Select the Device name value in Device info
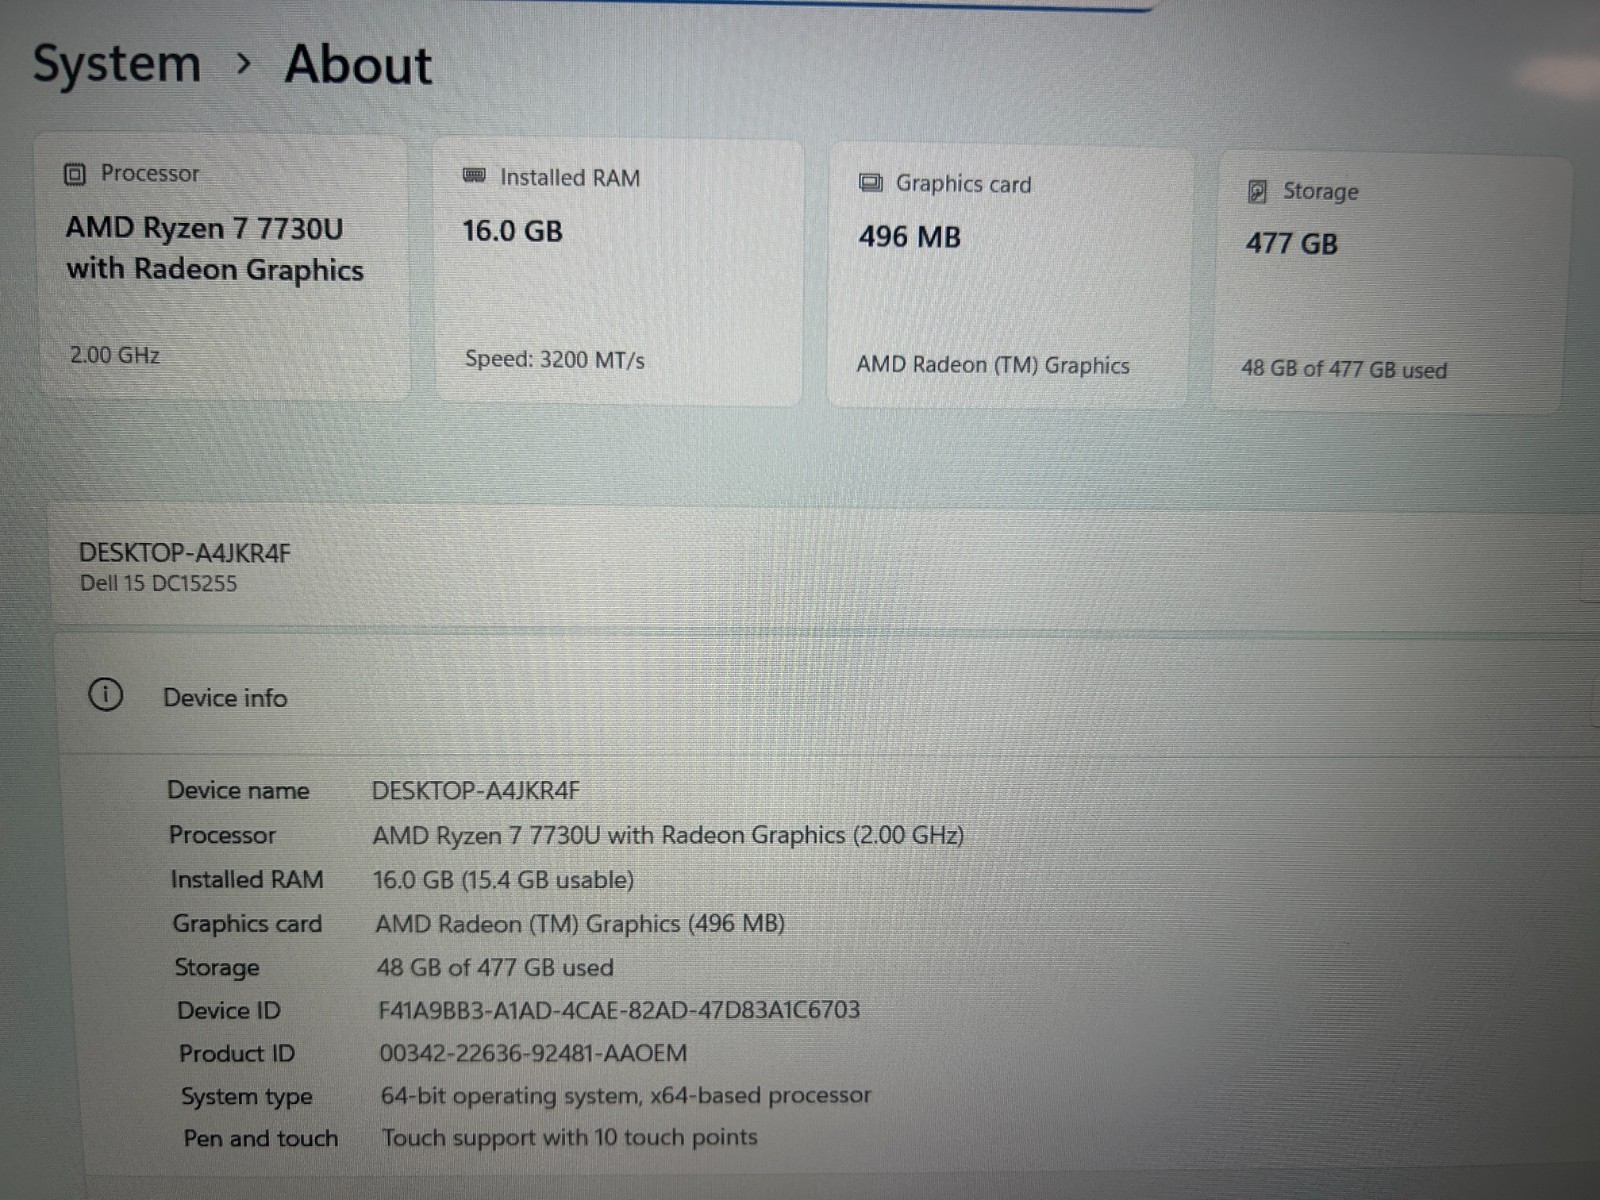Screen dimensions: 1600x1200 (476, 791)
